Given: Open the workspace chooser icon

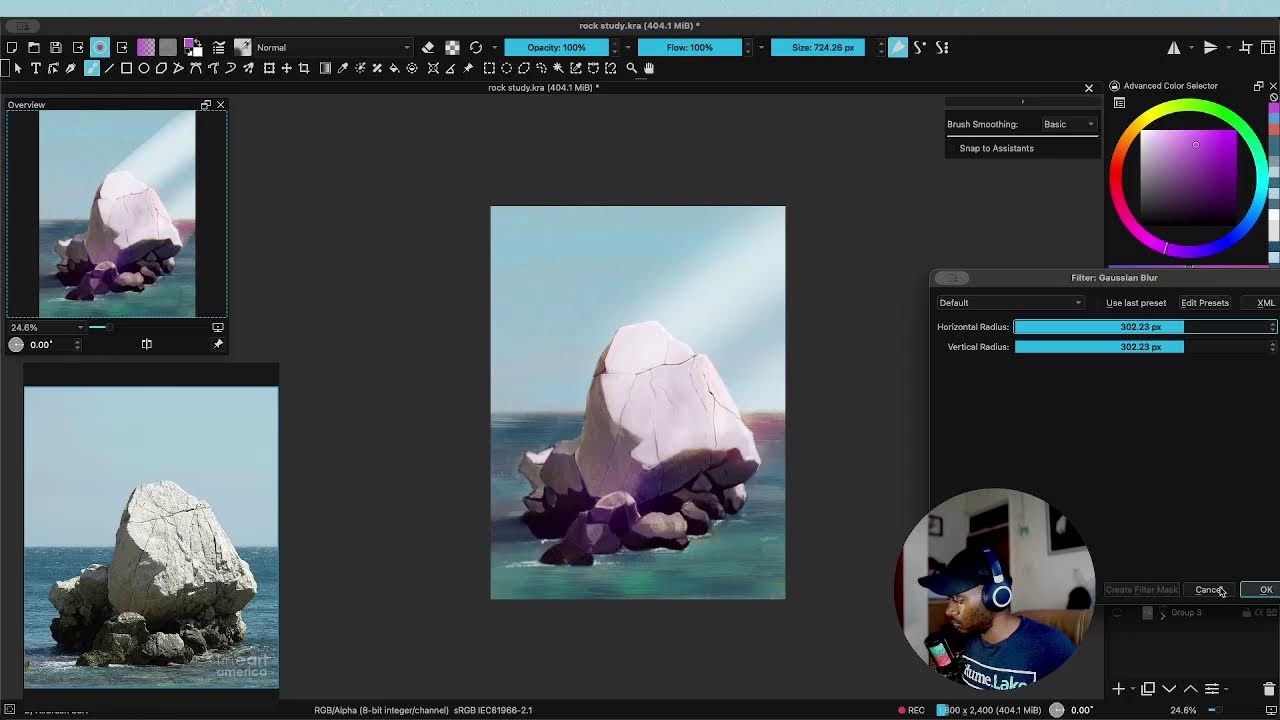Looking at the screenshot, I should tap(1268, 47).
